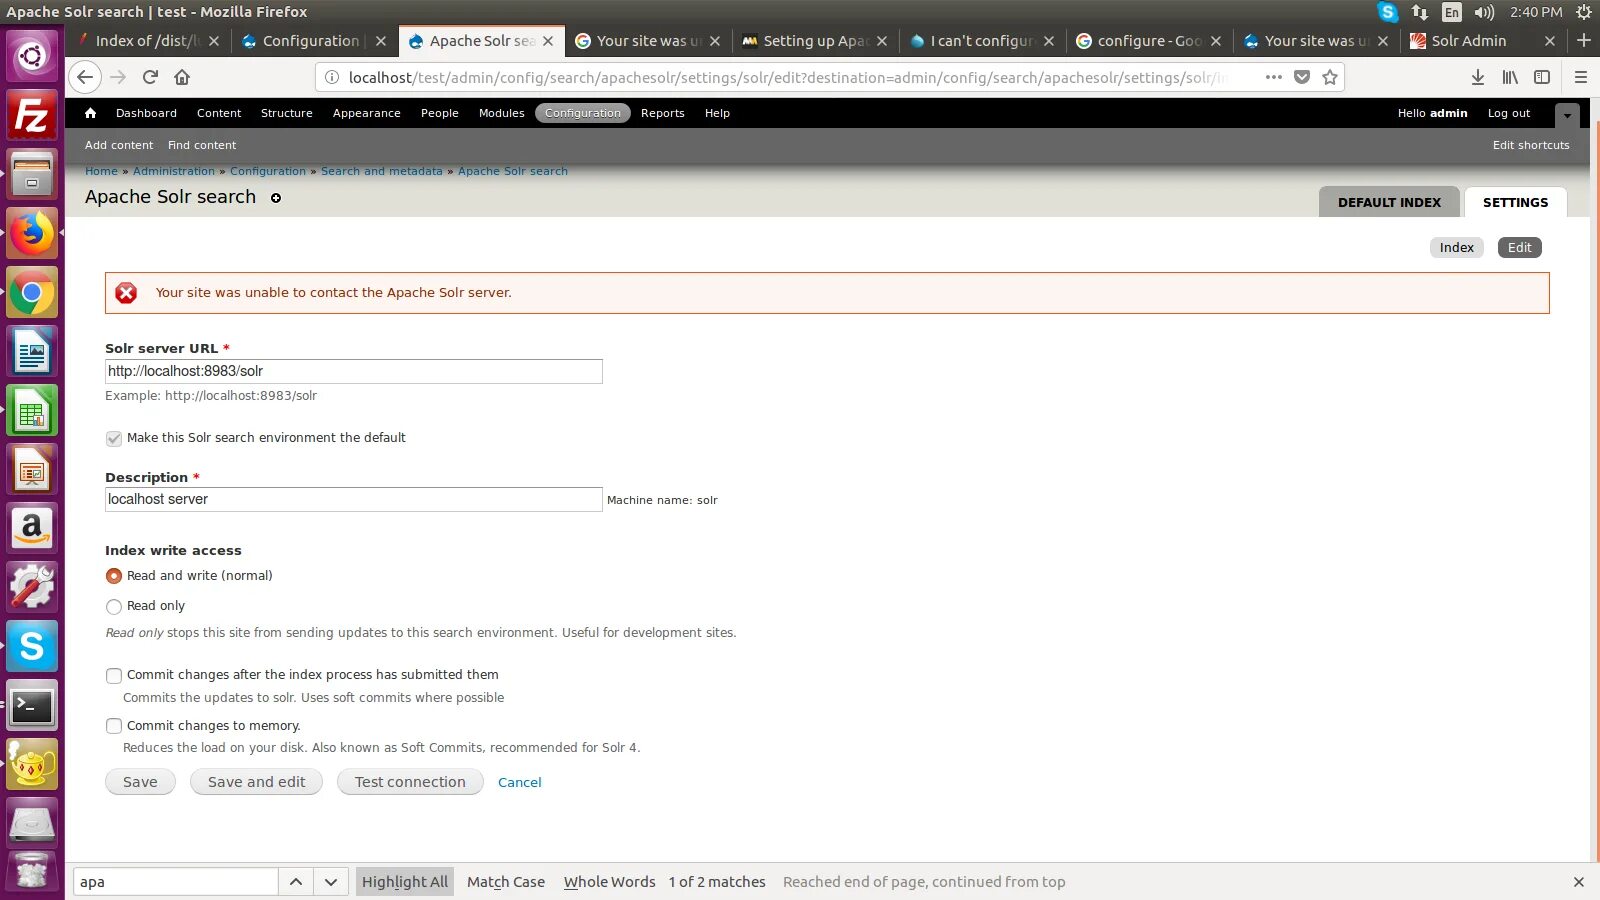Open Google Chrome from the dock
Screen dimensions: 1600x900
tap(32, 293)
